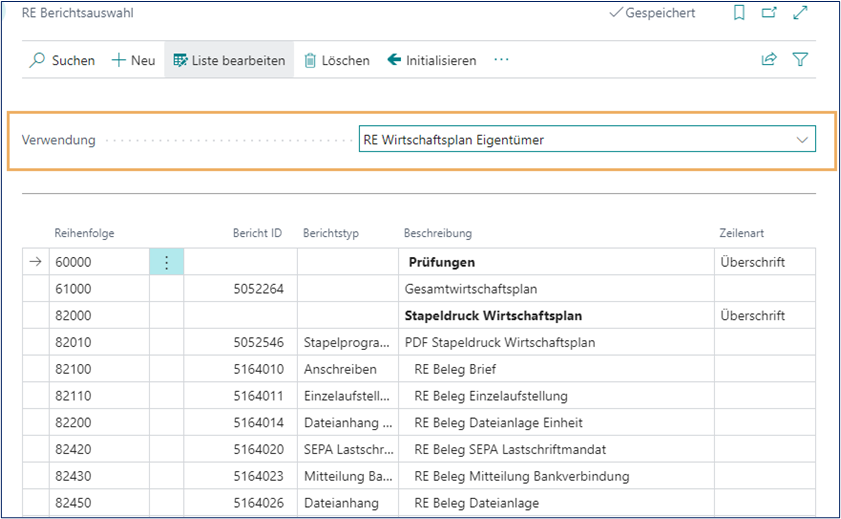This screenshot has width=841, height=519.
Task: Sort by the Reihenfolge column header
Action: [84, 233]
